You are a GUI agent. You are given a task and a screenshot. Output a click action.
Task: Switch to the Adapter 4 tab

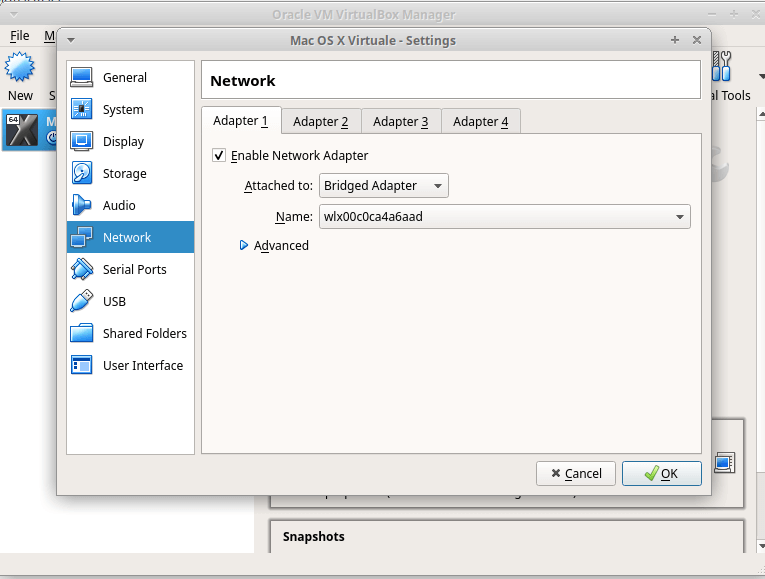tap(481, 121)
